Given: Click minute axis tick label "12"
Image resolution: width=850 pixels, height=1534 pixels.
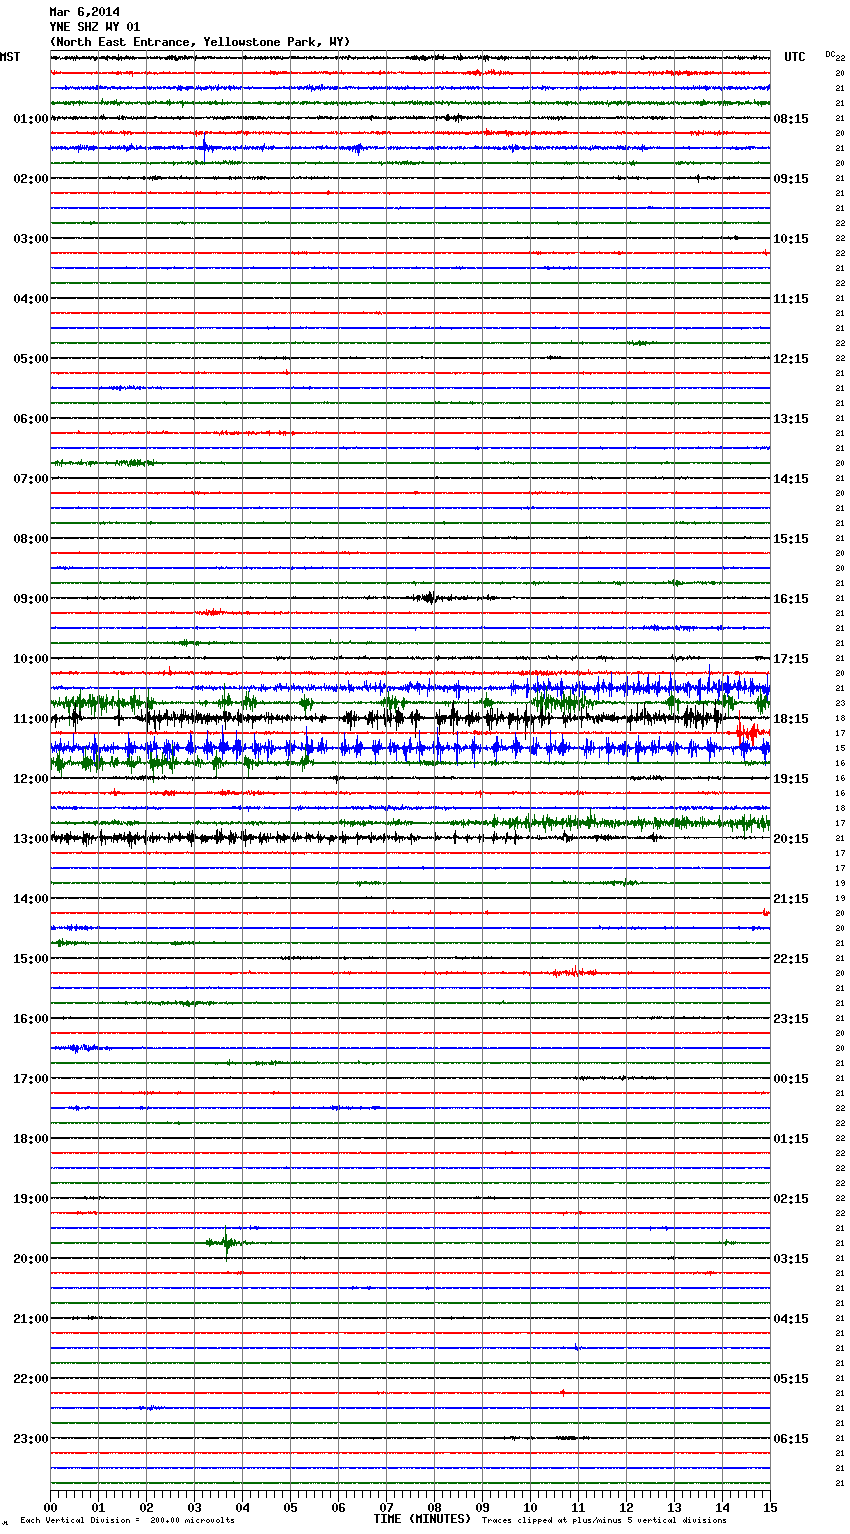Looking at the screenshot, I should point(626,1507).
